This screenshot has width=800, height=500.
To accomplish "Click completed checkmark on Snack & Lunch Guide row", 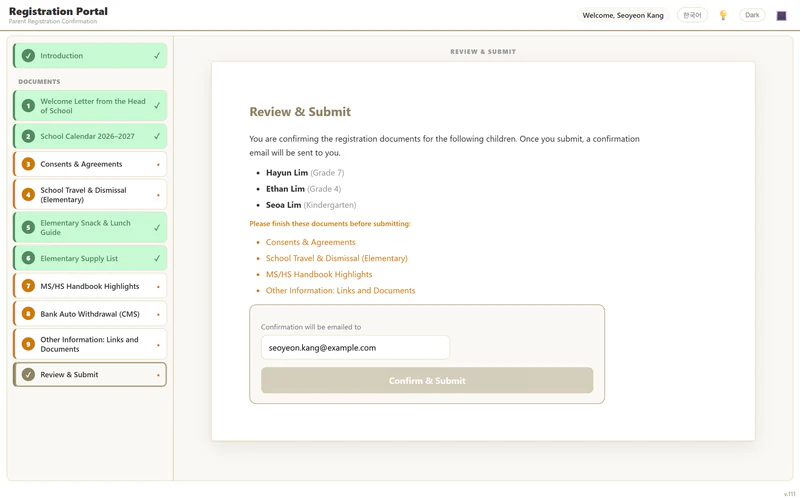I will [x=157, y=228].
